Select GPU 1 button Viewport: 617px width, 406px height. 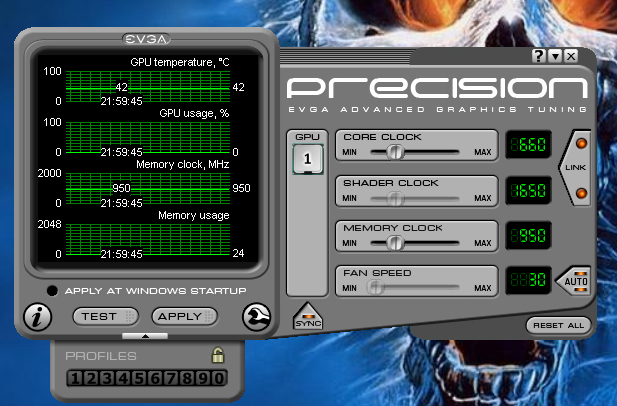coord(308,159)
